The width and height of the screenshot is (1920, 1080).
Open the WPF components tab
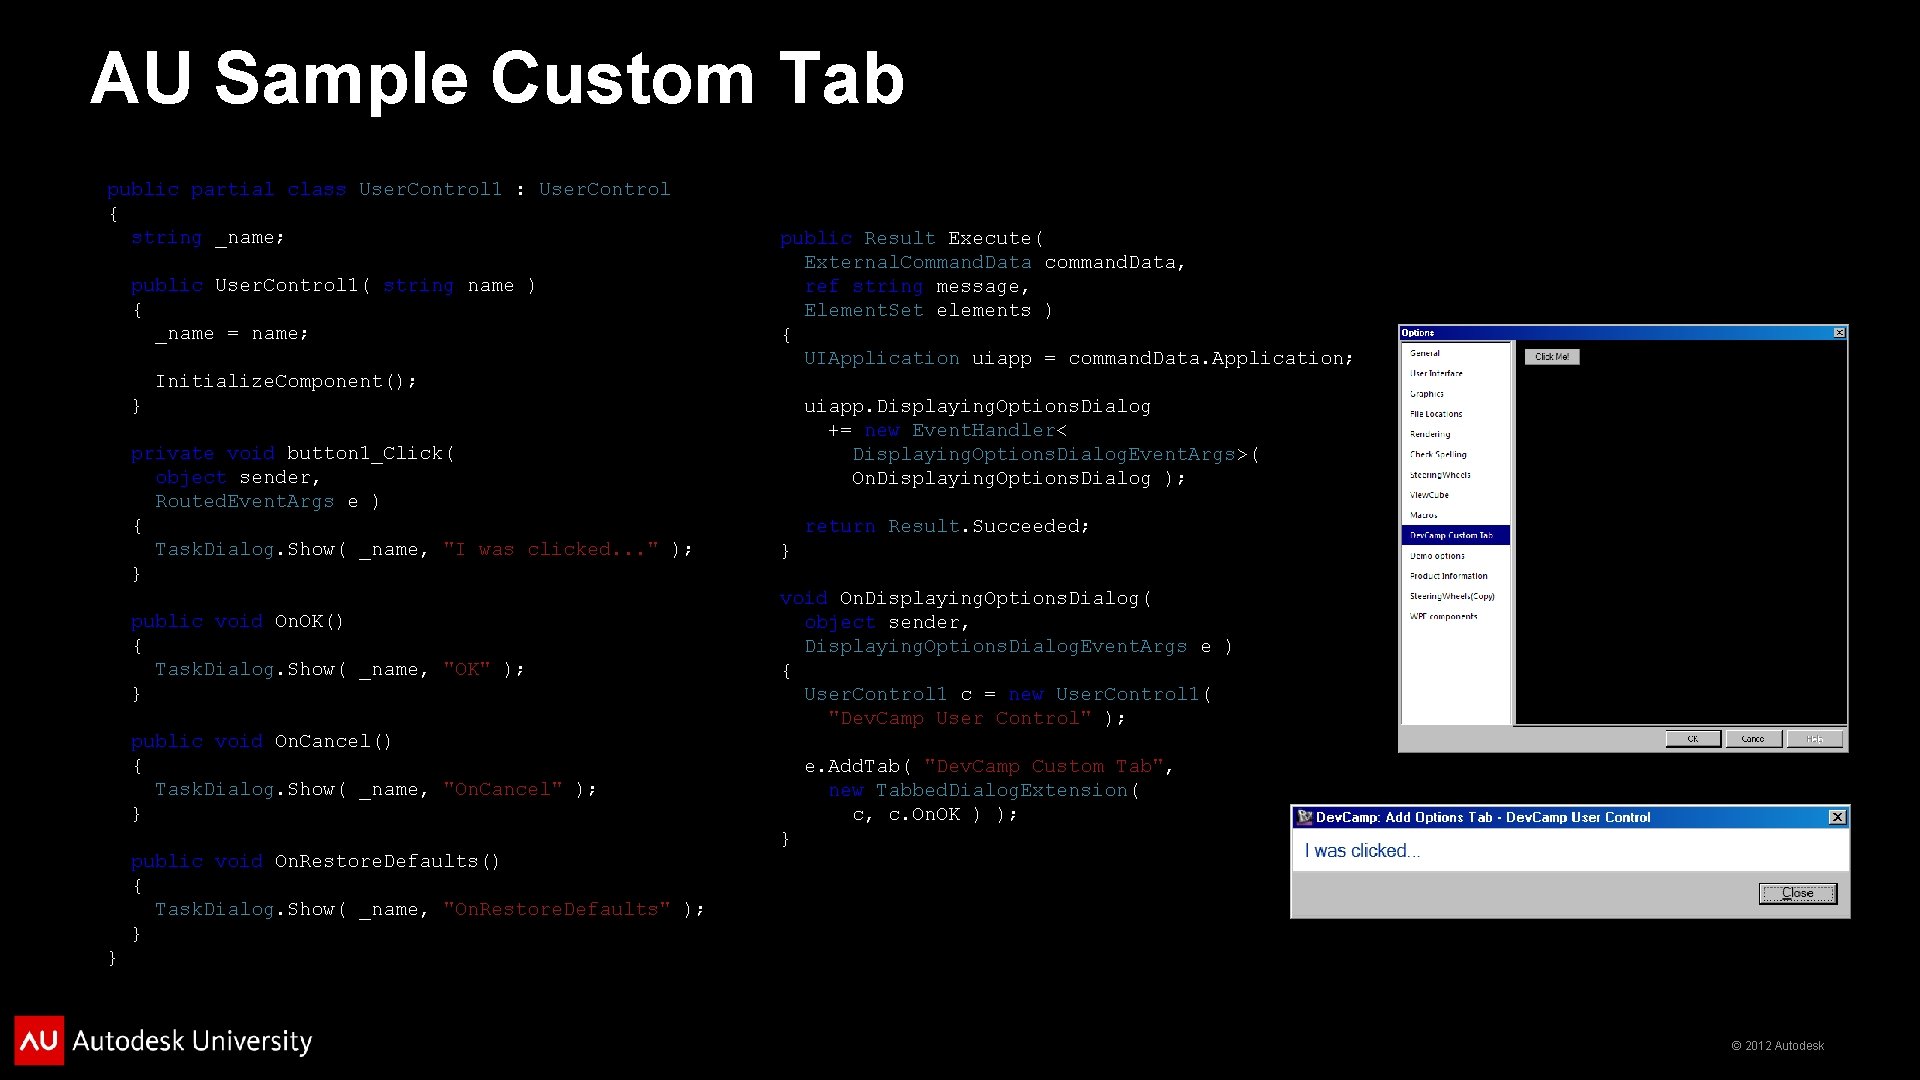click(1443, 617)
